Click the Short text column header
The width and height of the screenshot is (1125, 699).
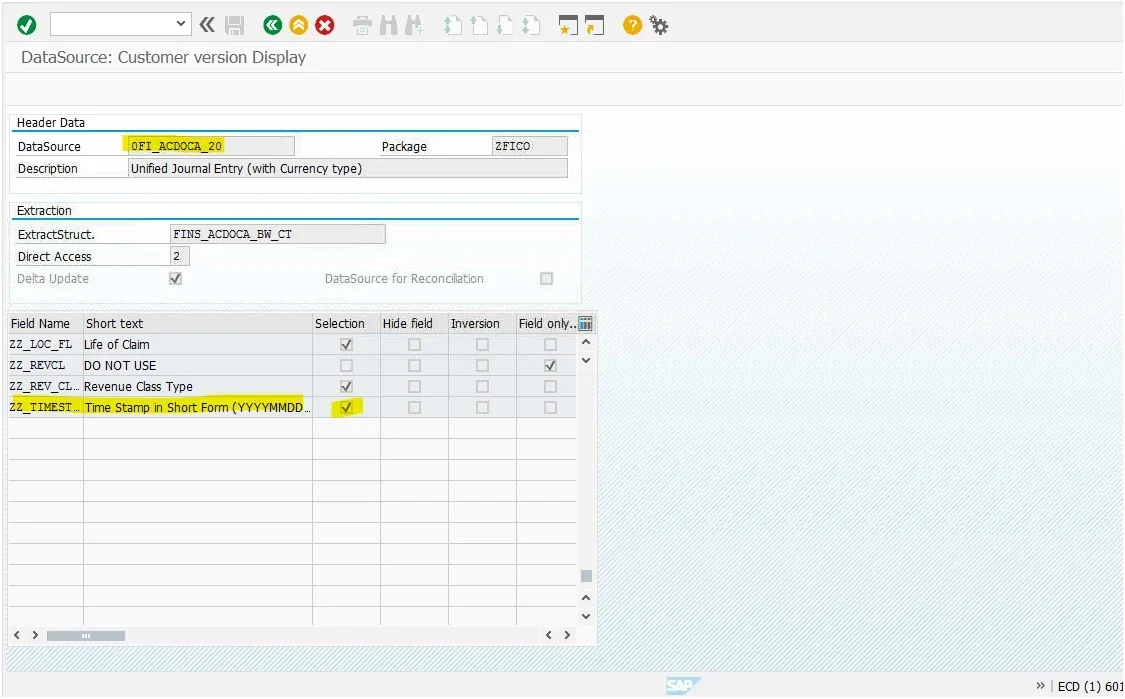(x=198, y=324)
